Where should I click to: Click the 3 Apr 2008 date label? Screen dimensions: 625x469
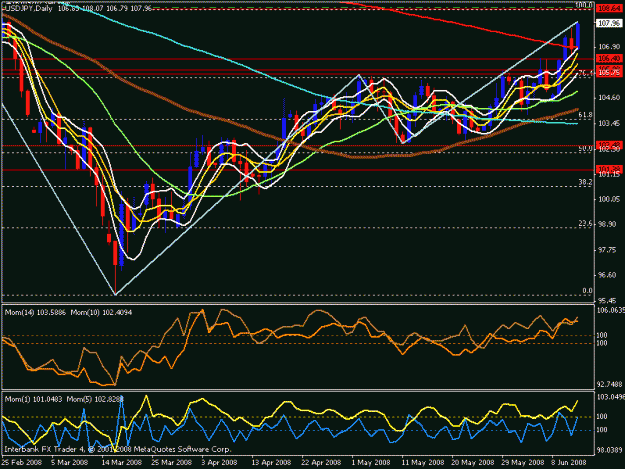(x=219, y=463)
